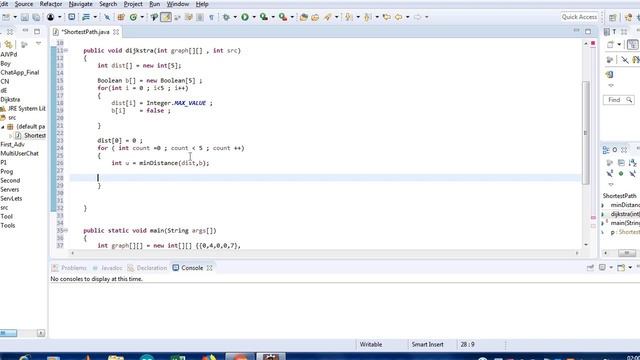
Task: Click the Search flashlight icon
Action: point(328,17)
